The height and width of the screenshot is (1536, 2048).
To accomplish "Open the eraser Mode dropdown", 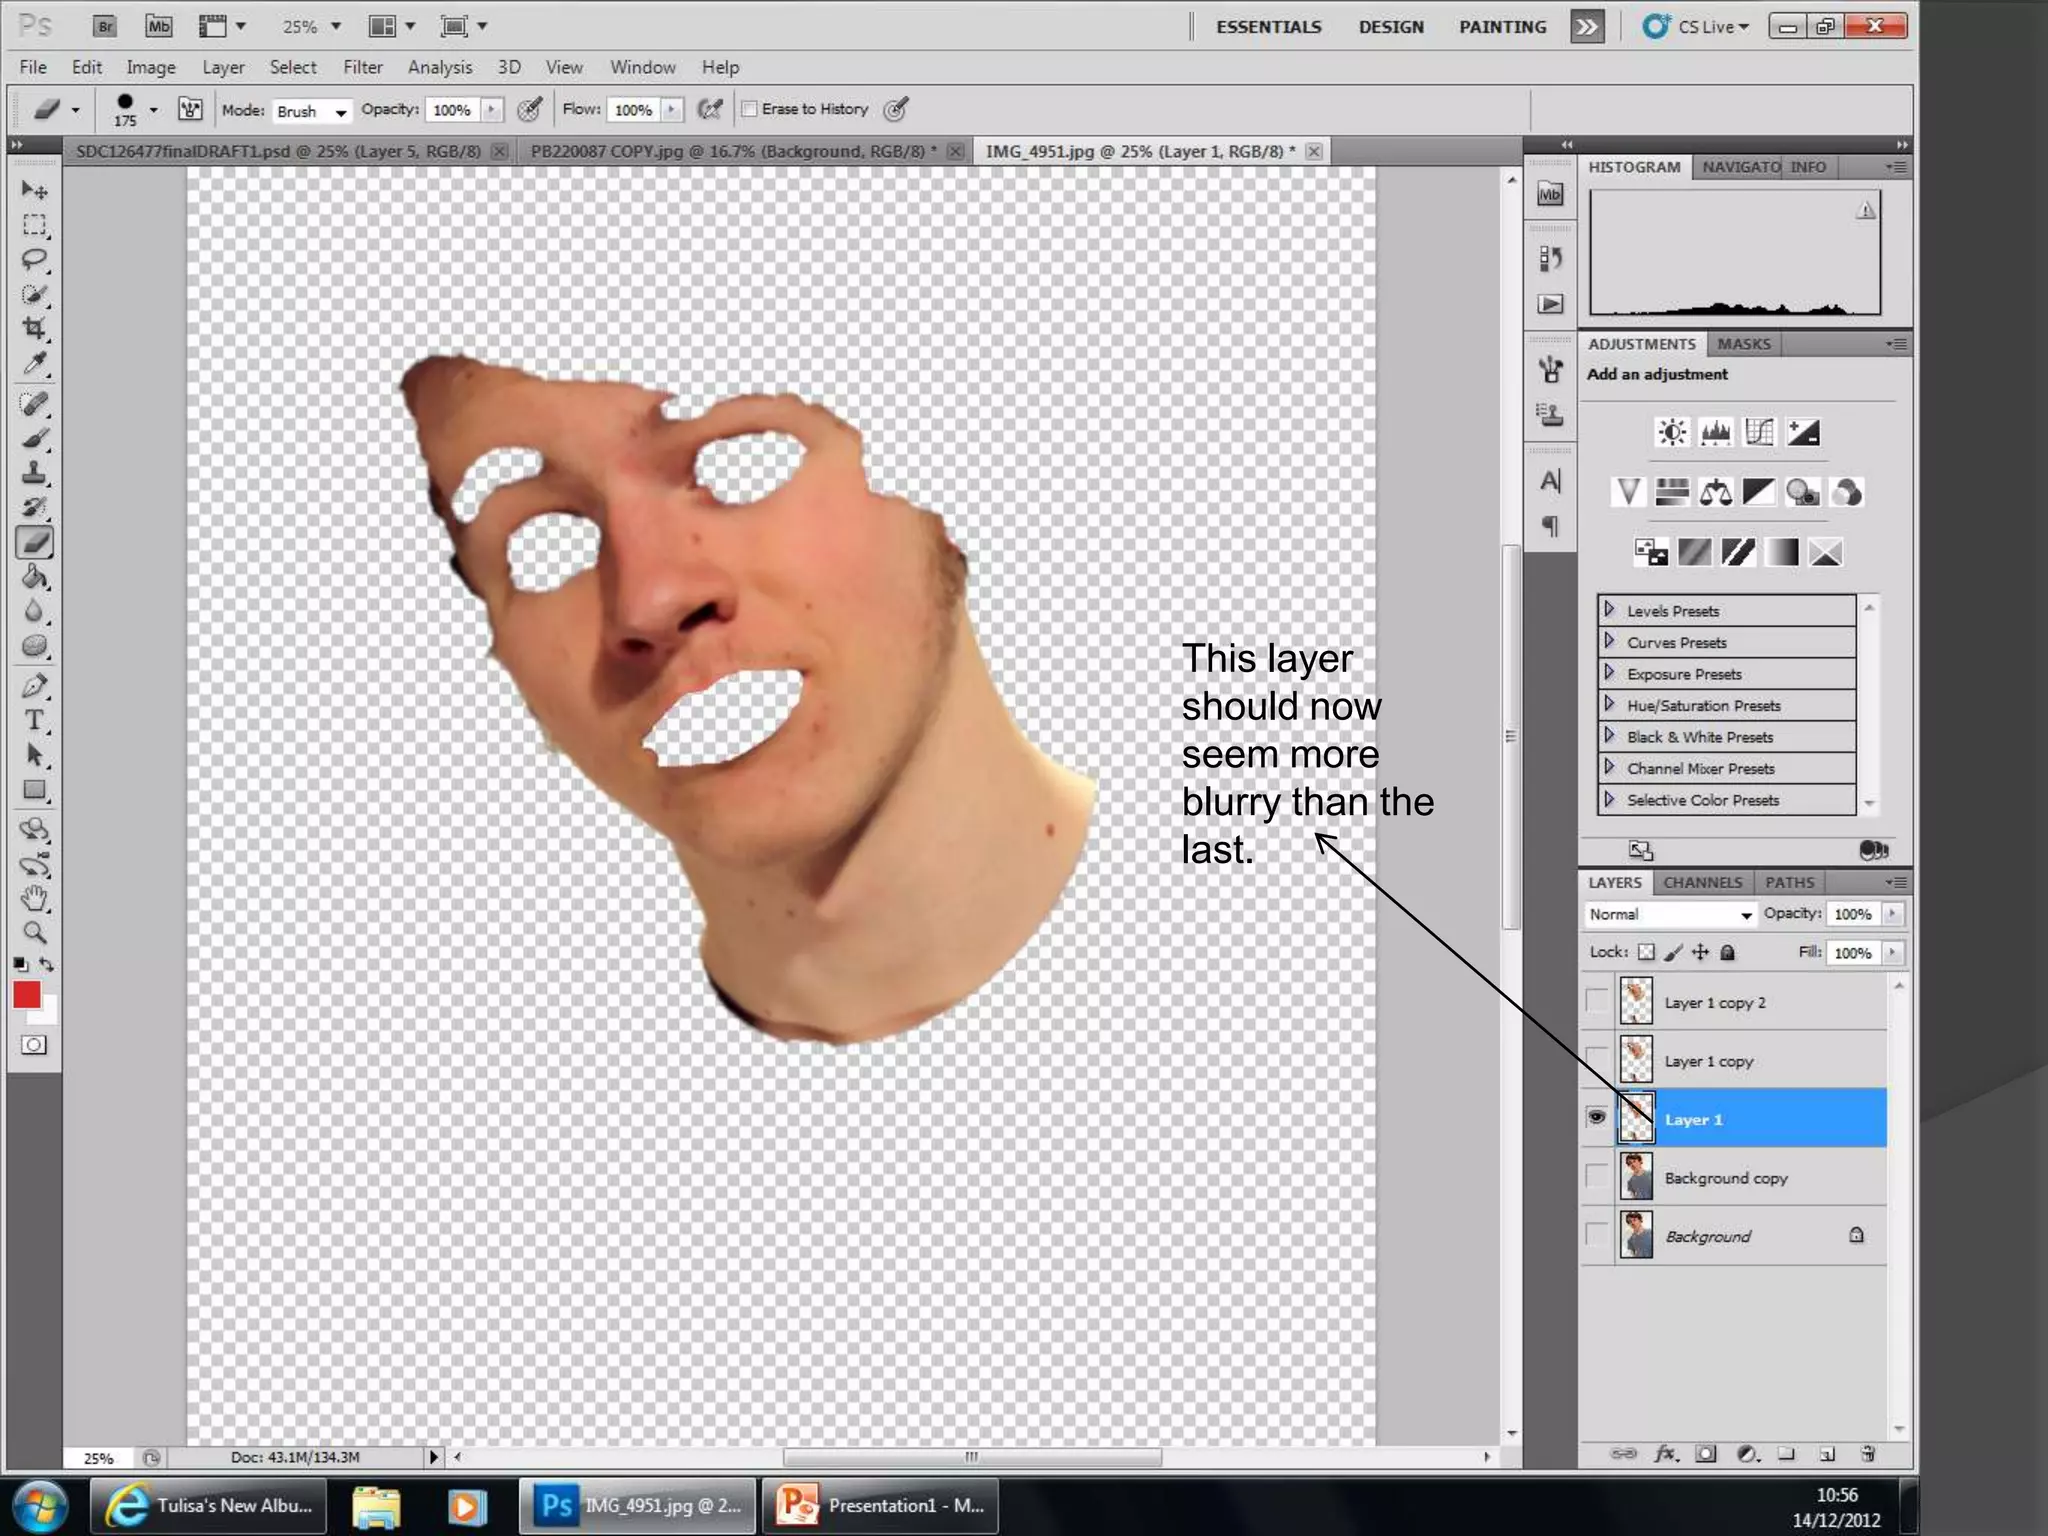I will [x=311, y=111].
